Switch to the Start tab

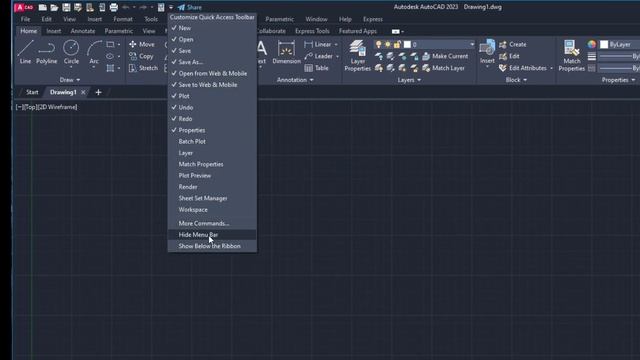[x=32, y=92]
